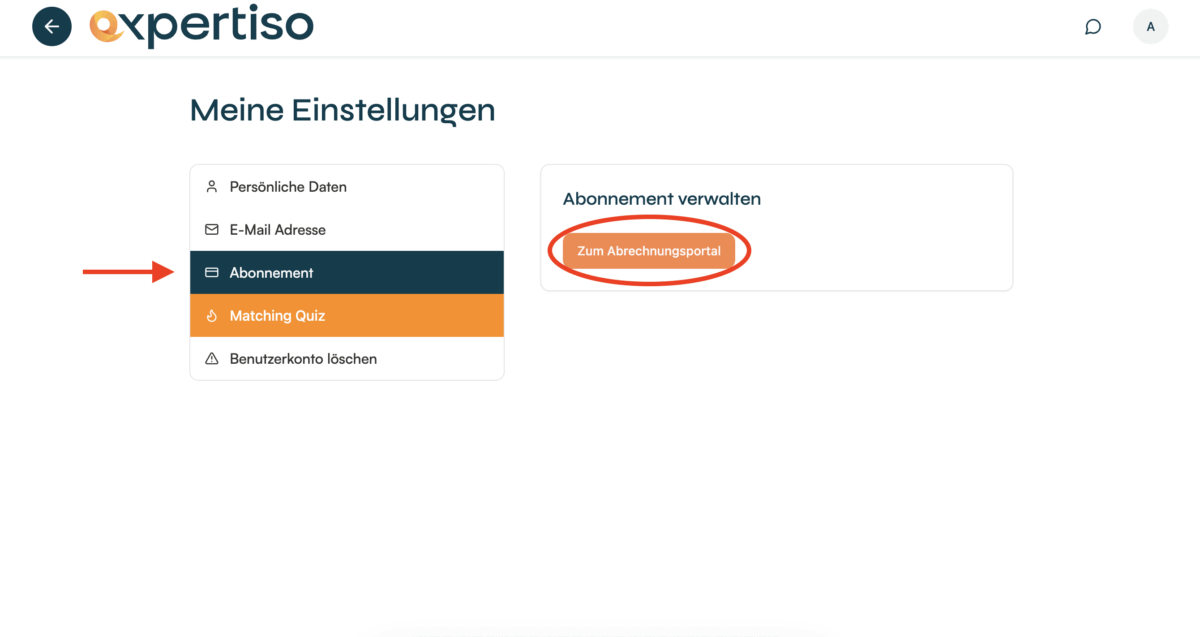Image resolution: width=1200 pixels, height=637 pixels.
Task: Click the "Abonnement verwalten" heading
Action: coord(662,199)
